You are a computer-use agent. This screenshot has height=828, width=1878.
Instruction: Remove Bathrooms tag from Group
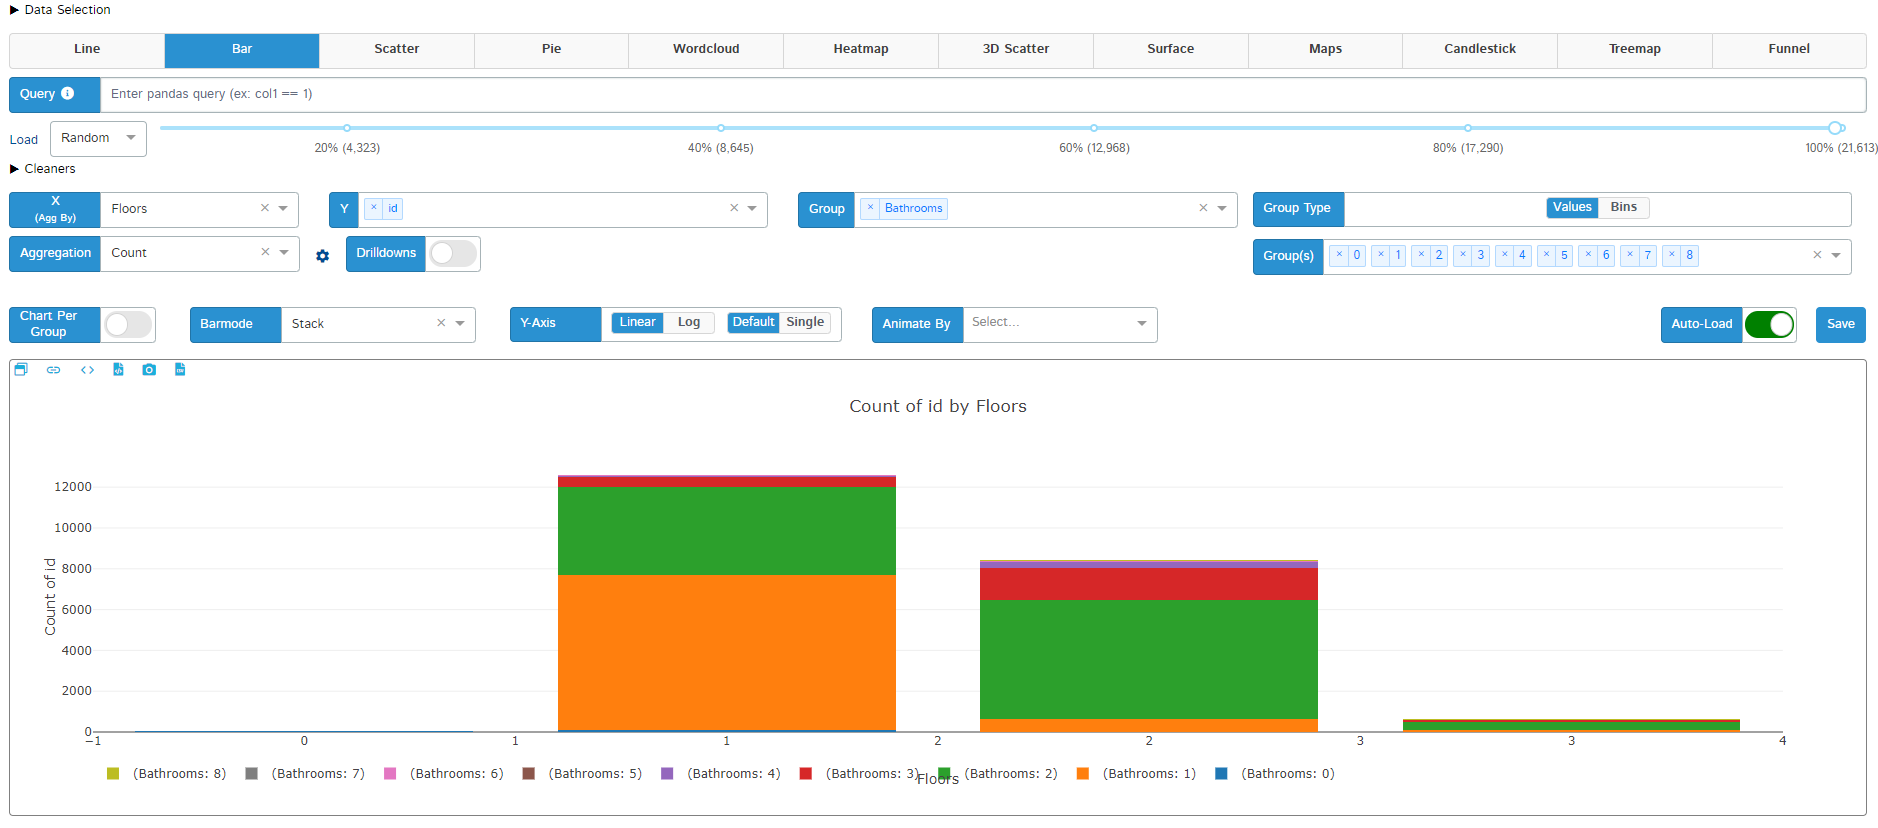click(870, 208)
